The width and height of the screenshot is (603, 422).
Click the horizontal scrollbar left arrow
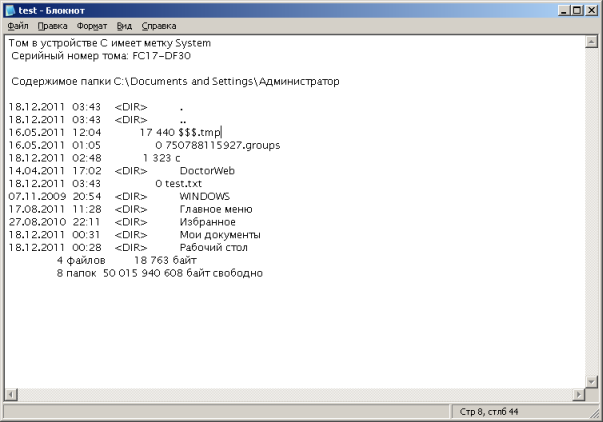click(x=11, y=394)
